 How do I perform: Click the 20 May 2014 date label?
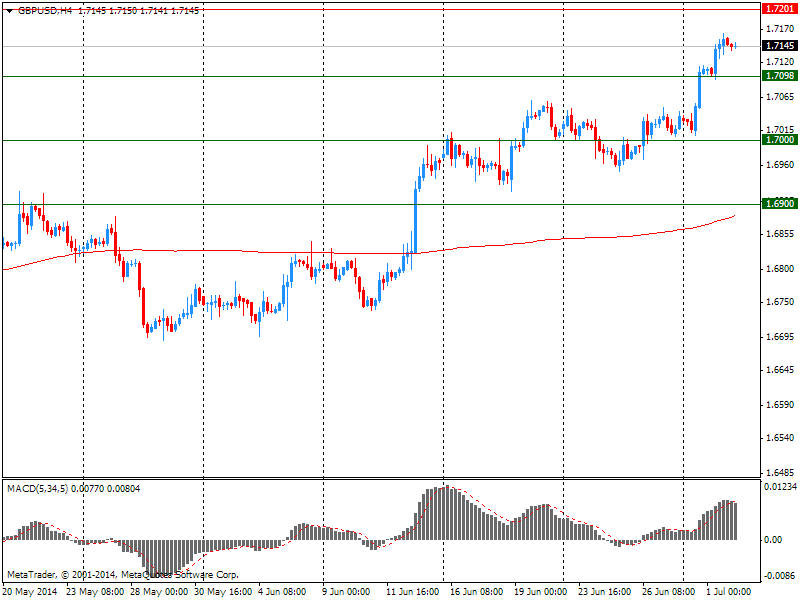(x=30, y=592)
